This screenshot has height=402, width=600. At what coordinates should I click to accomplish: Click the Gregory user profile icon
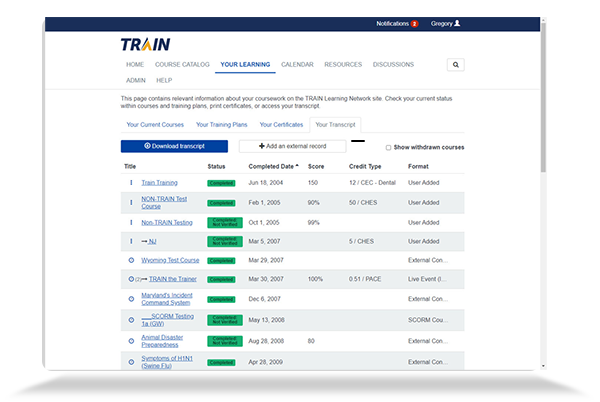(x=457, y=23)
